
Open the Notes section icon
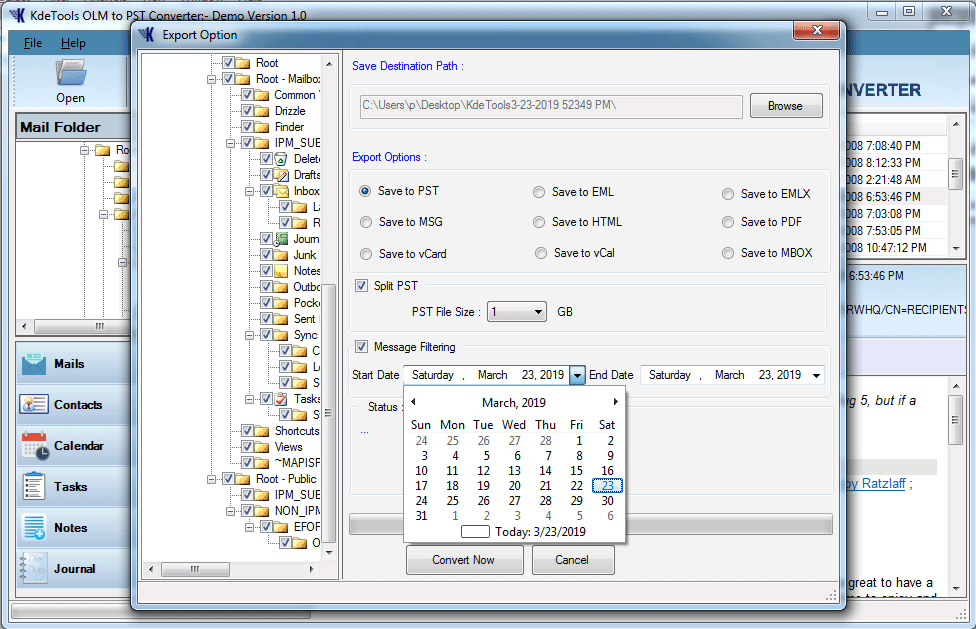(x=34, y=528)
